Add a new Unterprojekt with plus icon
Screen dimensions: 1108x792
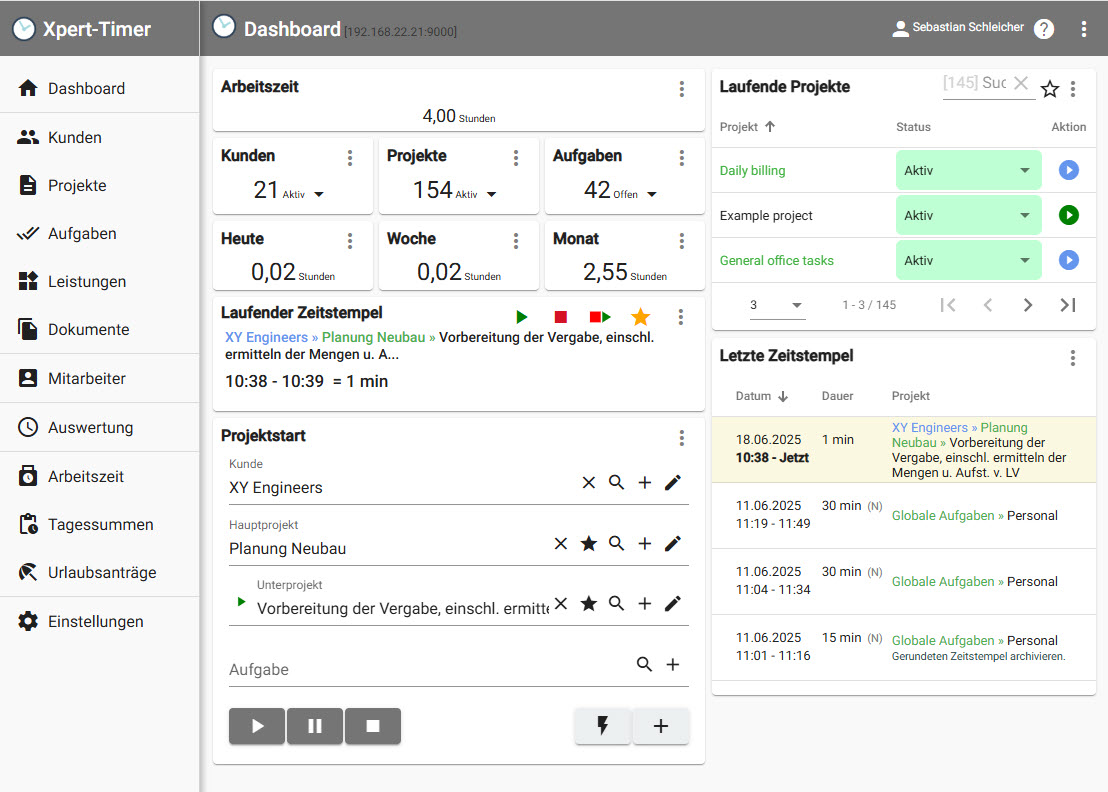coord(644,603)
